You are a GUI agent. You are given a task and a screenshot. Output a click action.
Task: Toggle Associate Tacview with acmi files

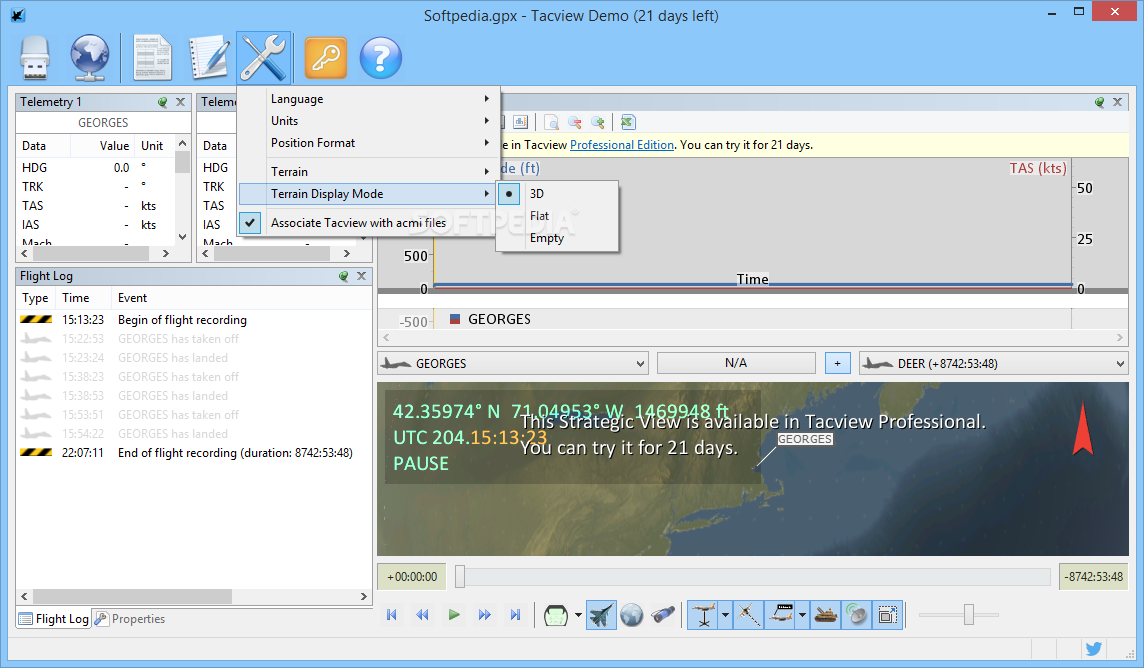[368, 223]
